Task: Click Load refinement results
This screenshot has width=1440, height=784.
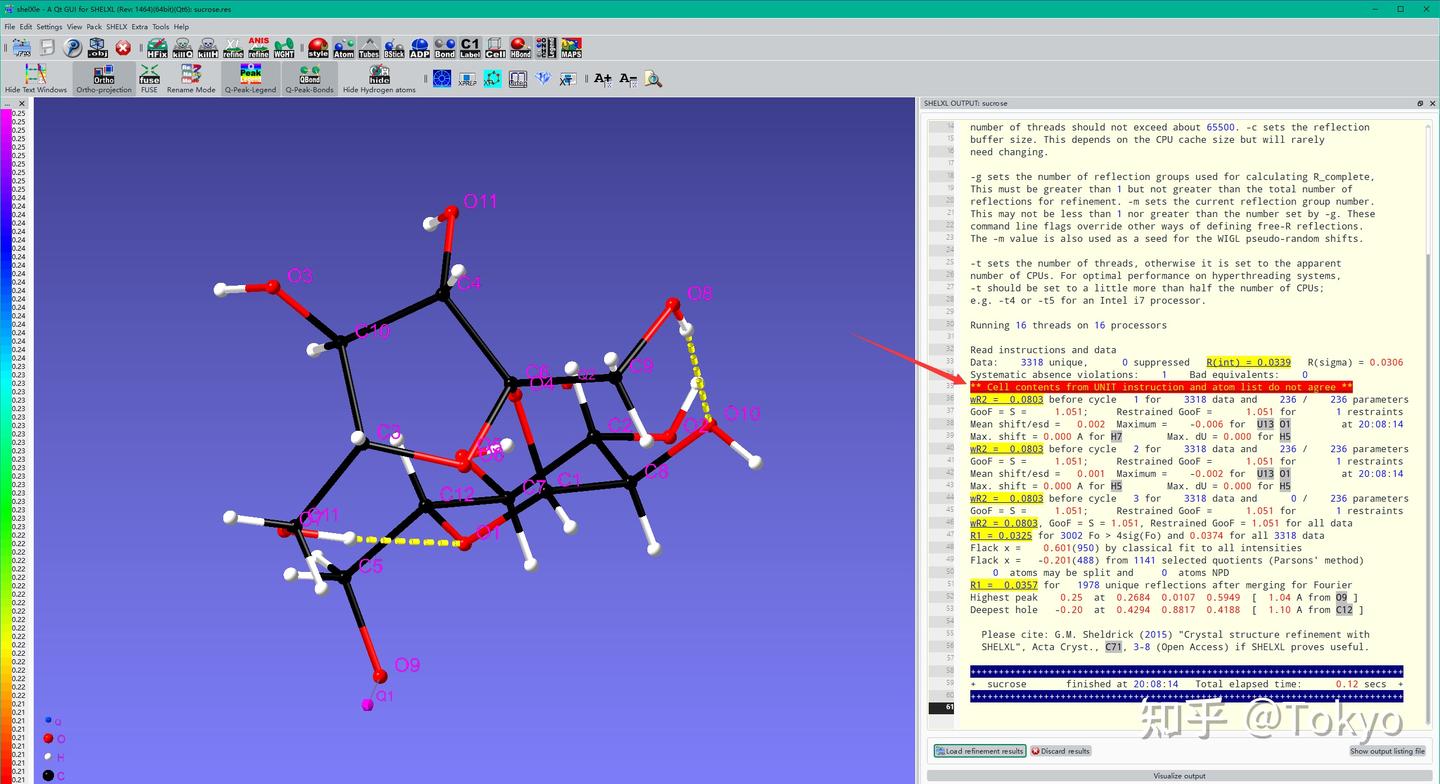Action: (978, 751)
